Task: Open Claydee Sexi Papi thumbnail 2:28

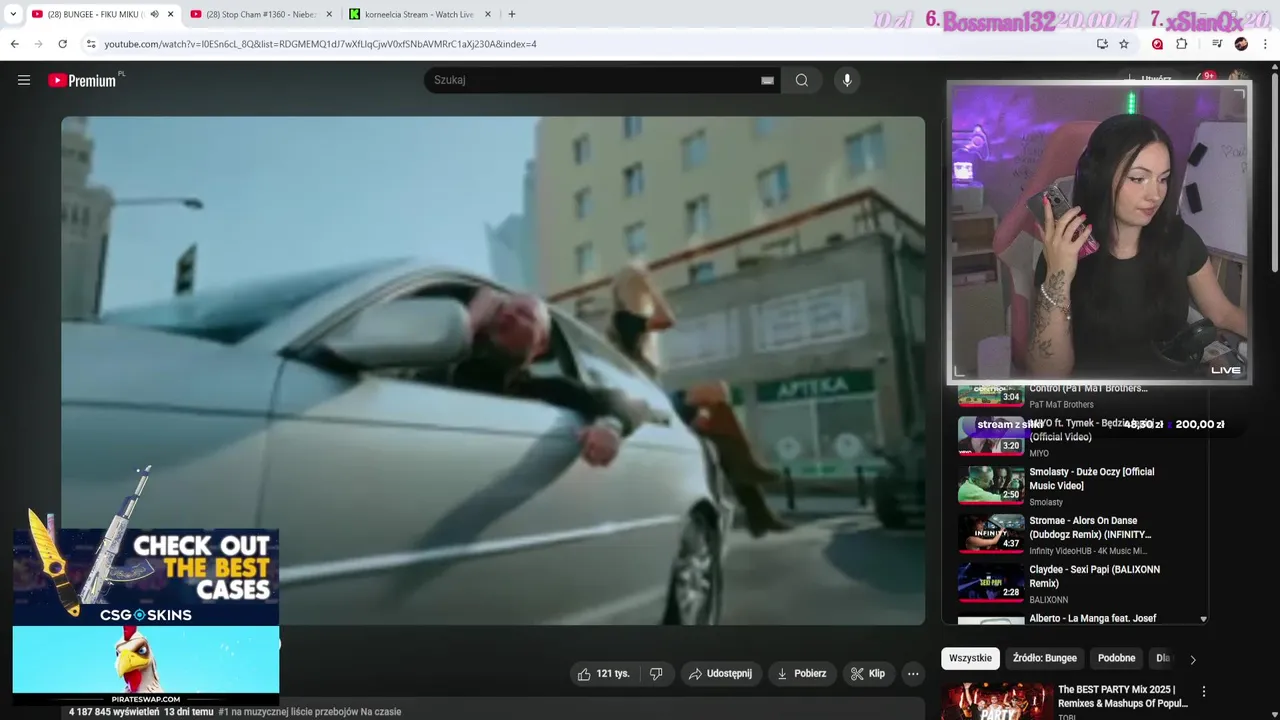Action: point(991,583)
